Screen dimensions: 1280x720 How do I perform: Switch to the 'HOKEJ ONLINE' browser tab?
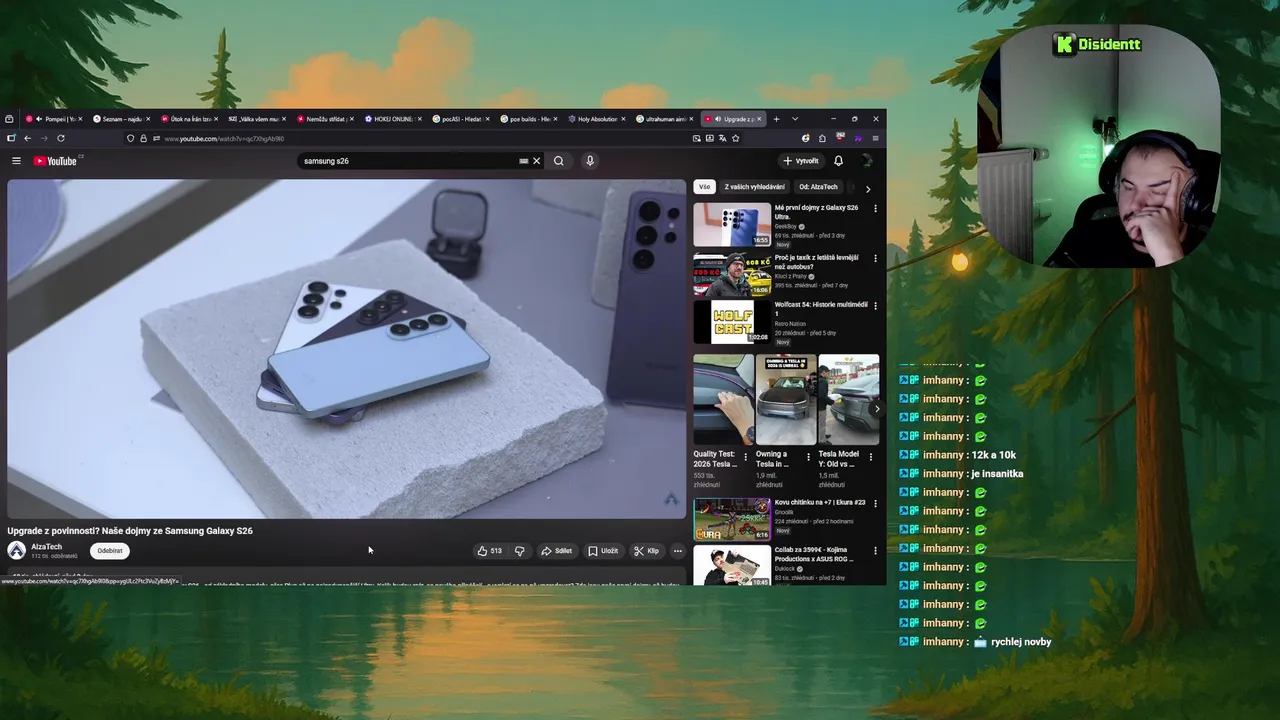click(391, 119)
